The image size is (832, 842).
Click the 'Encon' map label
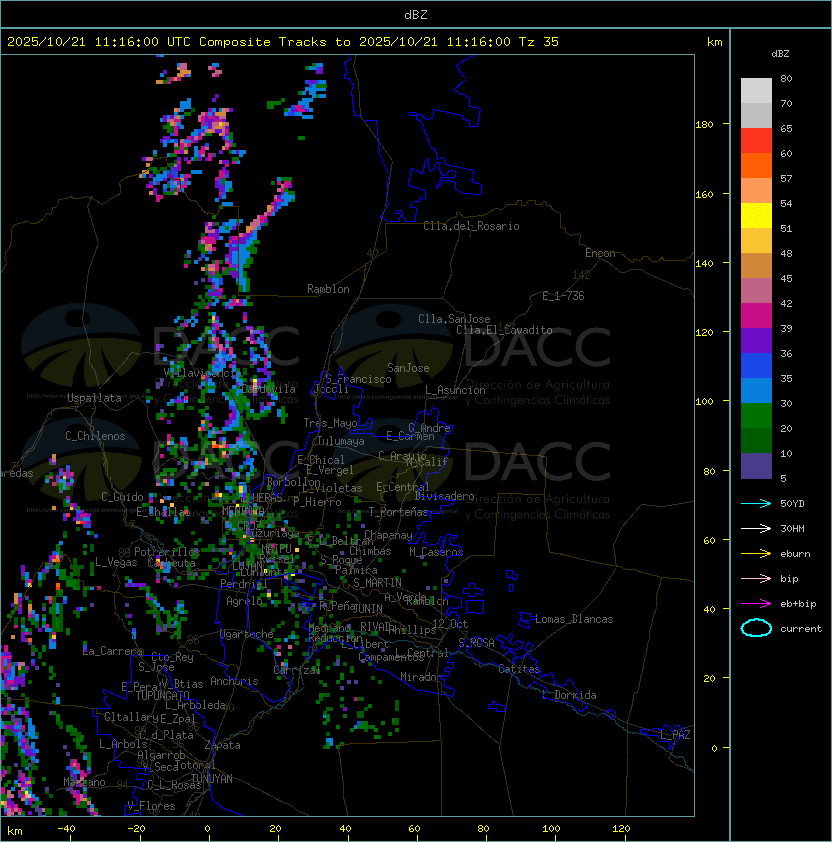(600, 253)
